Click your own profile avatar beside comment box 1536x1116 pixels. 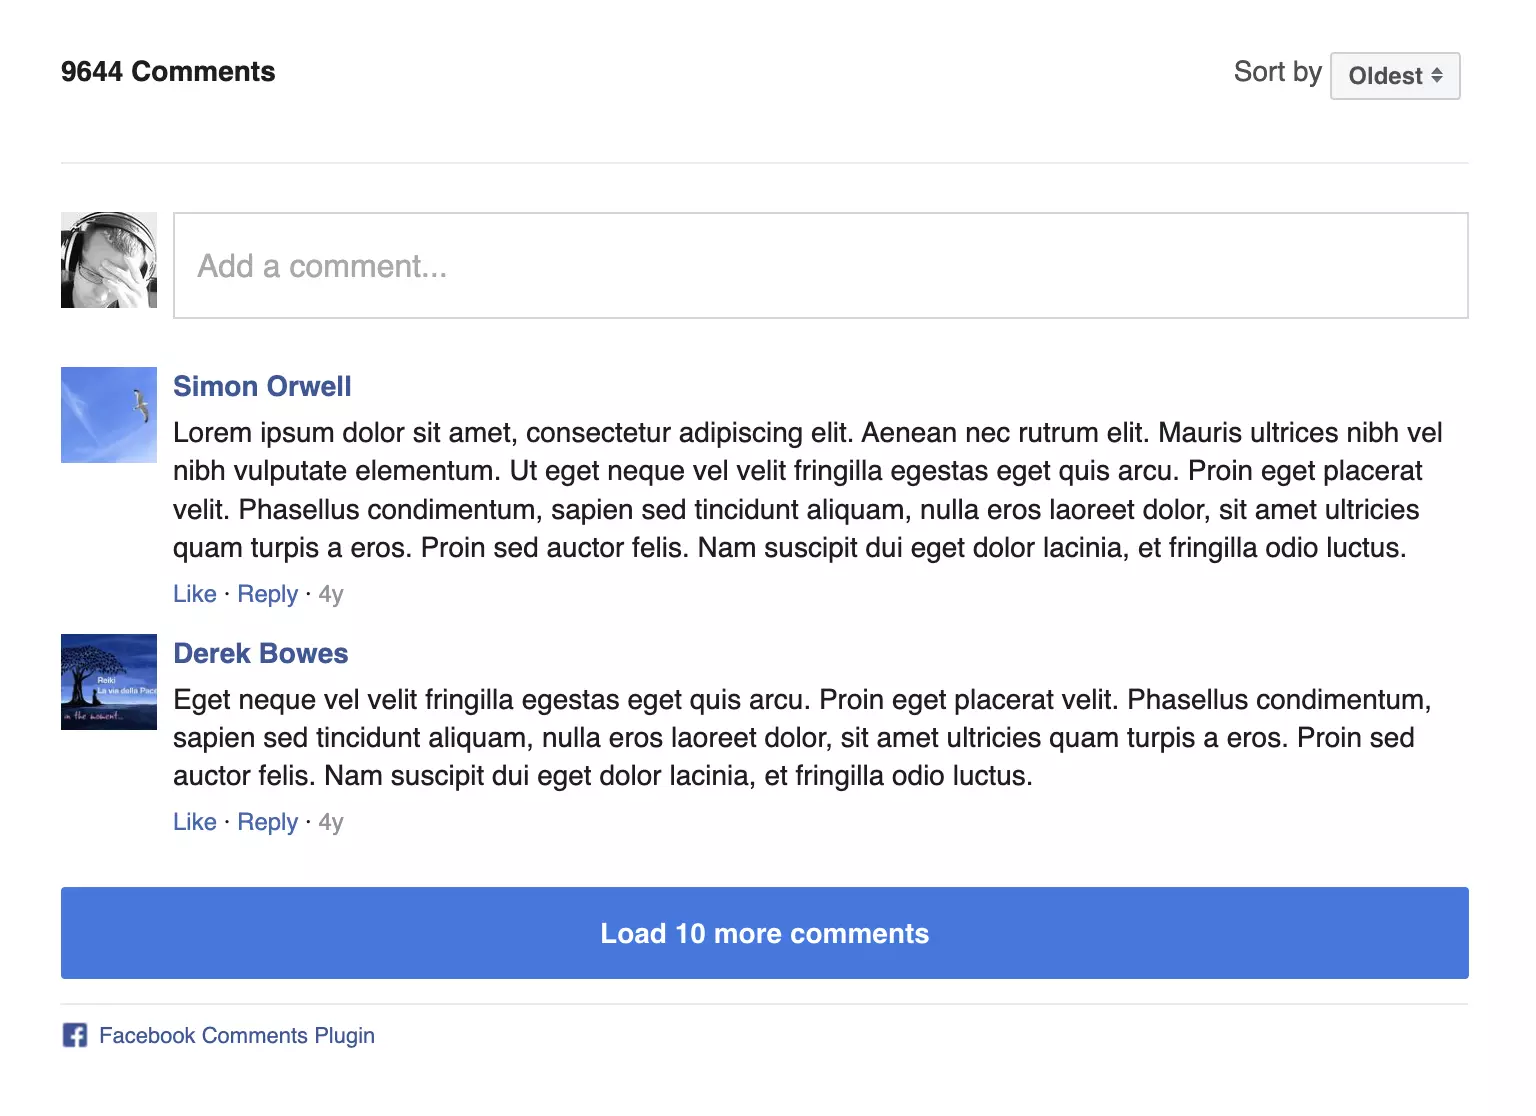pyautogui.click(x=108, y=260)
